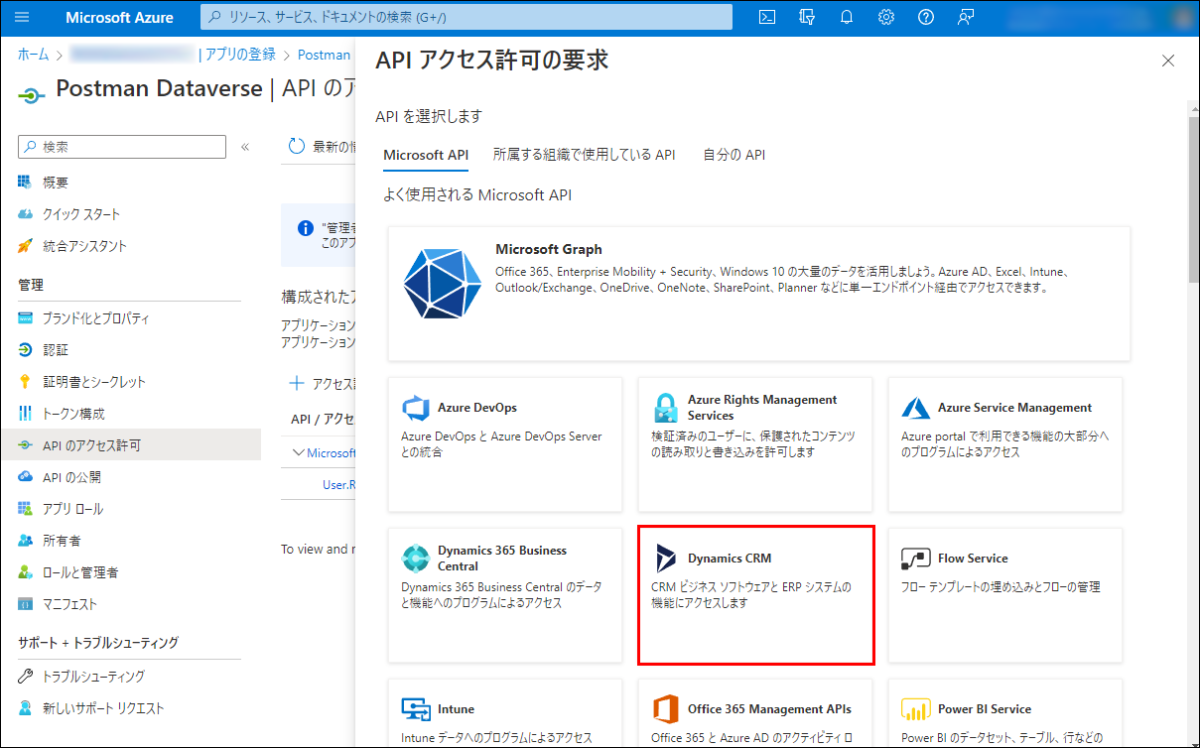The width and height of the screenshot is (1200, 748).
Task: Click the sidebar 検索 box
Action: point(122,147)
